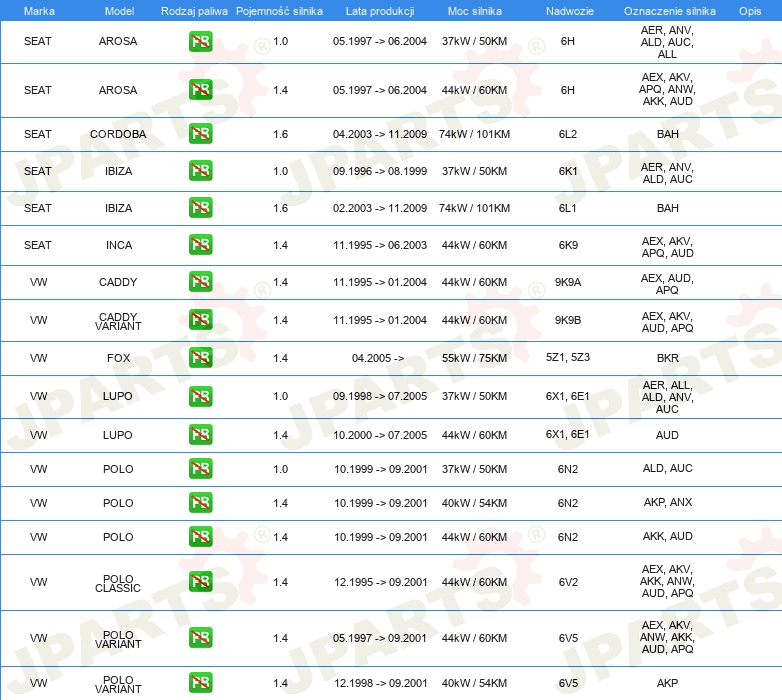Click fuel icon in POLO VARIANT 12.1998 row
This screenshot has height=700, width=782.
pos(200,683)
